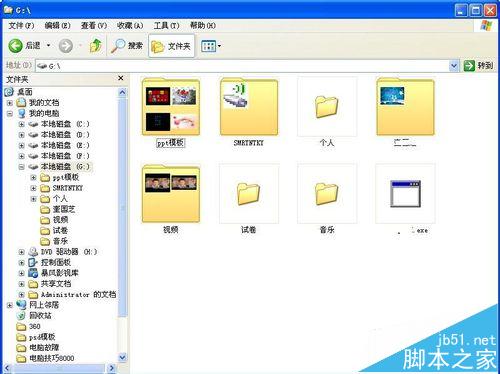Image resolution: width=500 pixels, height=374 pixels.
Task: Select 本地磁盘 (F:) drive in tree
Action: [x=65, y=156]
